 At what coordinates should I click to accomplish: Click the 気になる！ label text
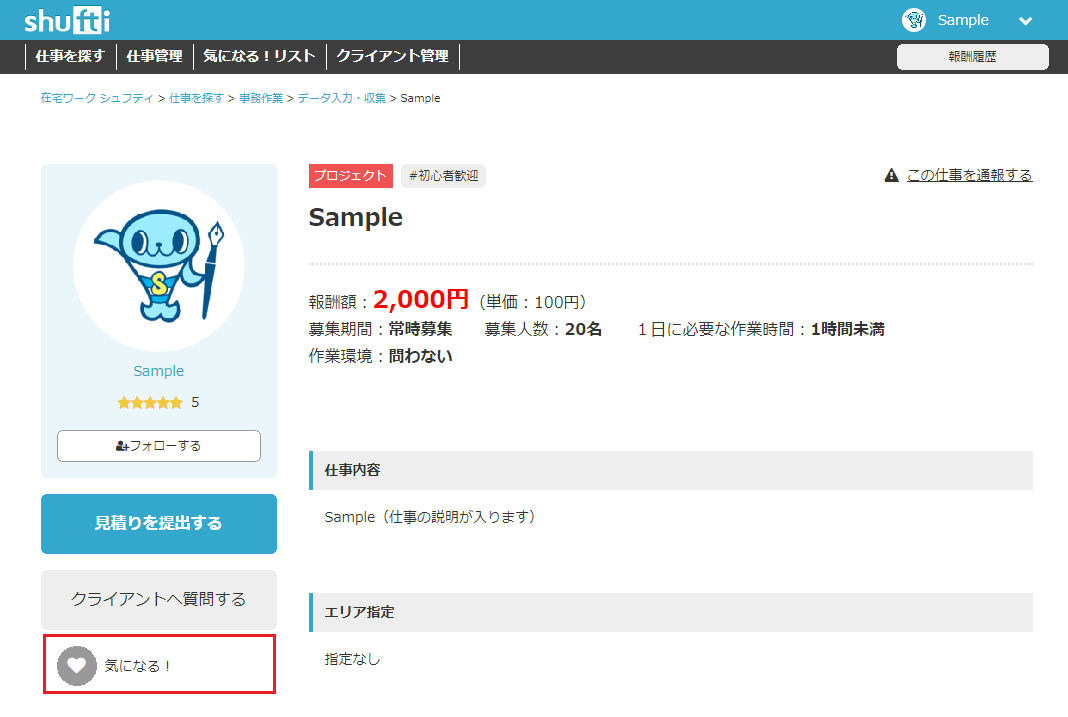click(138, 666)
